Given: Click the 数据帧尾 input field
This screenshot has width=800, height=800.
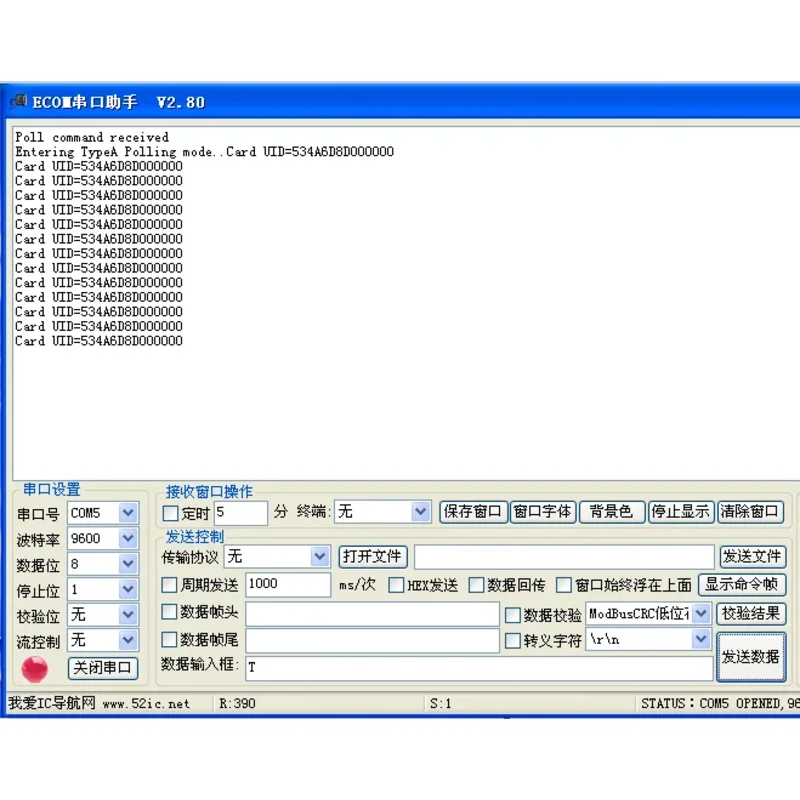Looking at the screenshot, I should coord(372,640).
